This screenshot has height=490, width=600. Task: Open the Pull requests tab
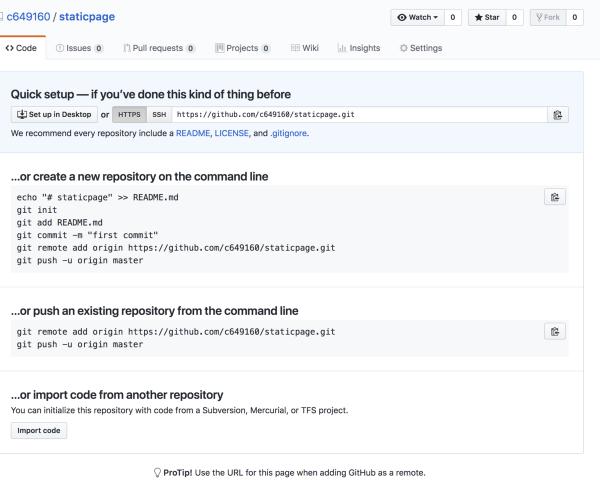tap(159, 48)
